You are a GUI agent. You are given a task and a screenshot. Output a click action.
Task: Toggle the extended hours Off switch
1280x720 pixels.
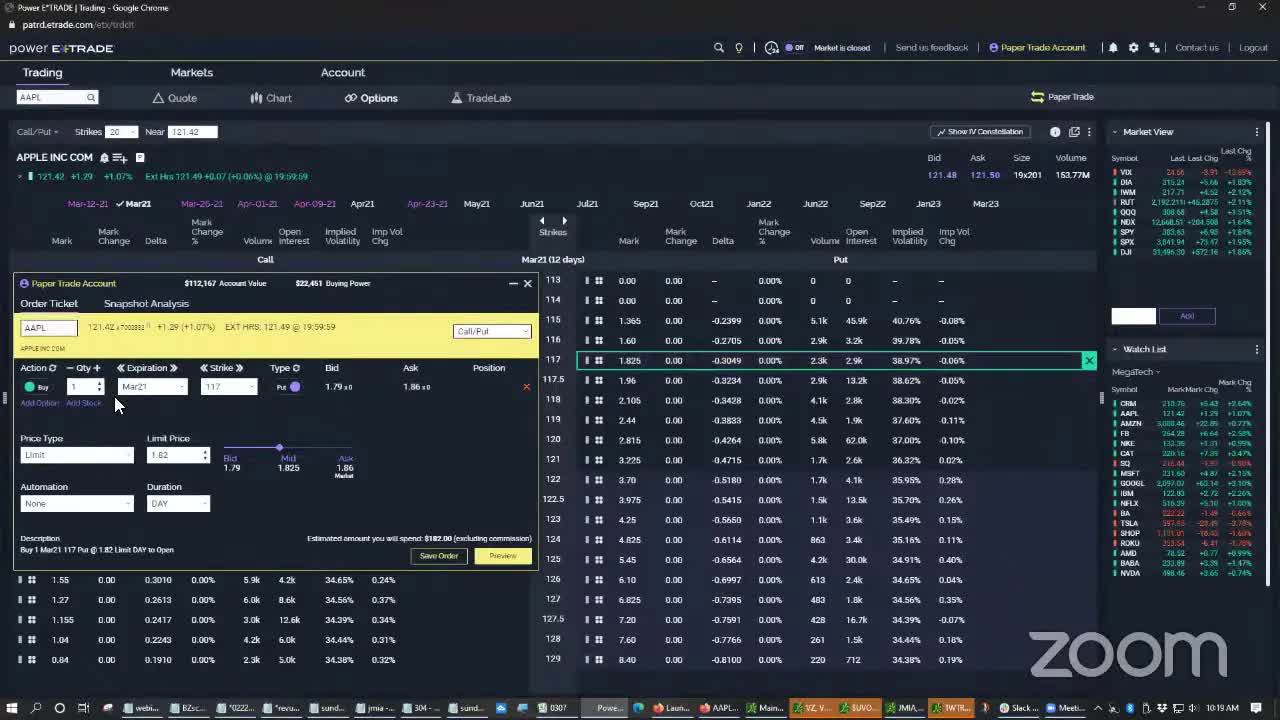coord(795,48)
